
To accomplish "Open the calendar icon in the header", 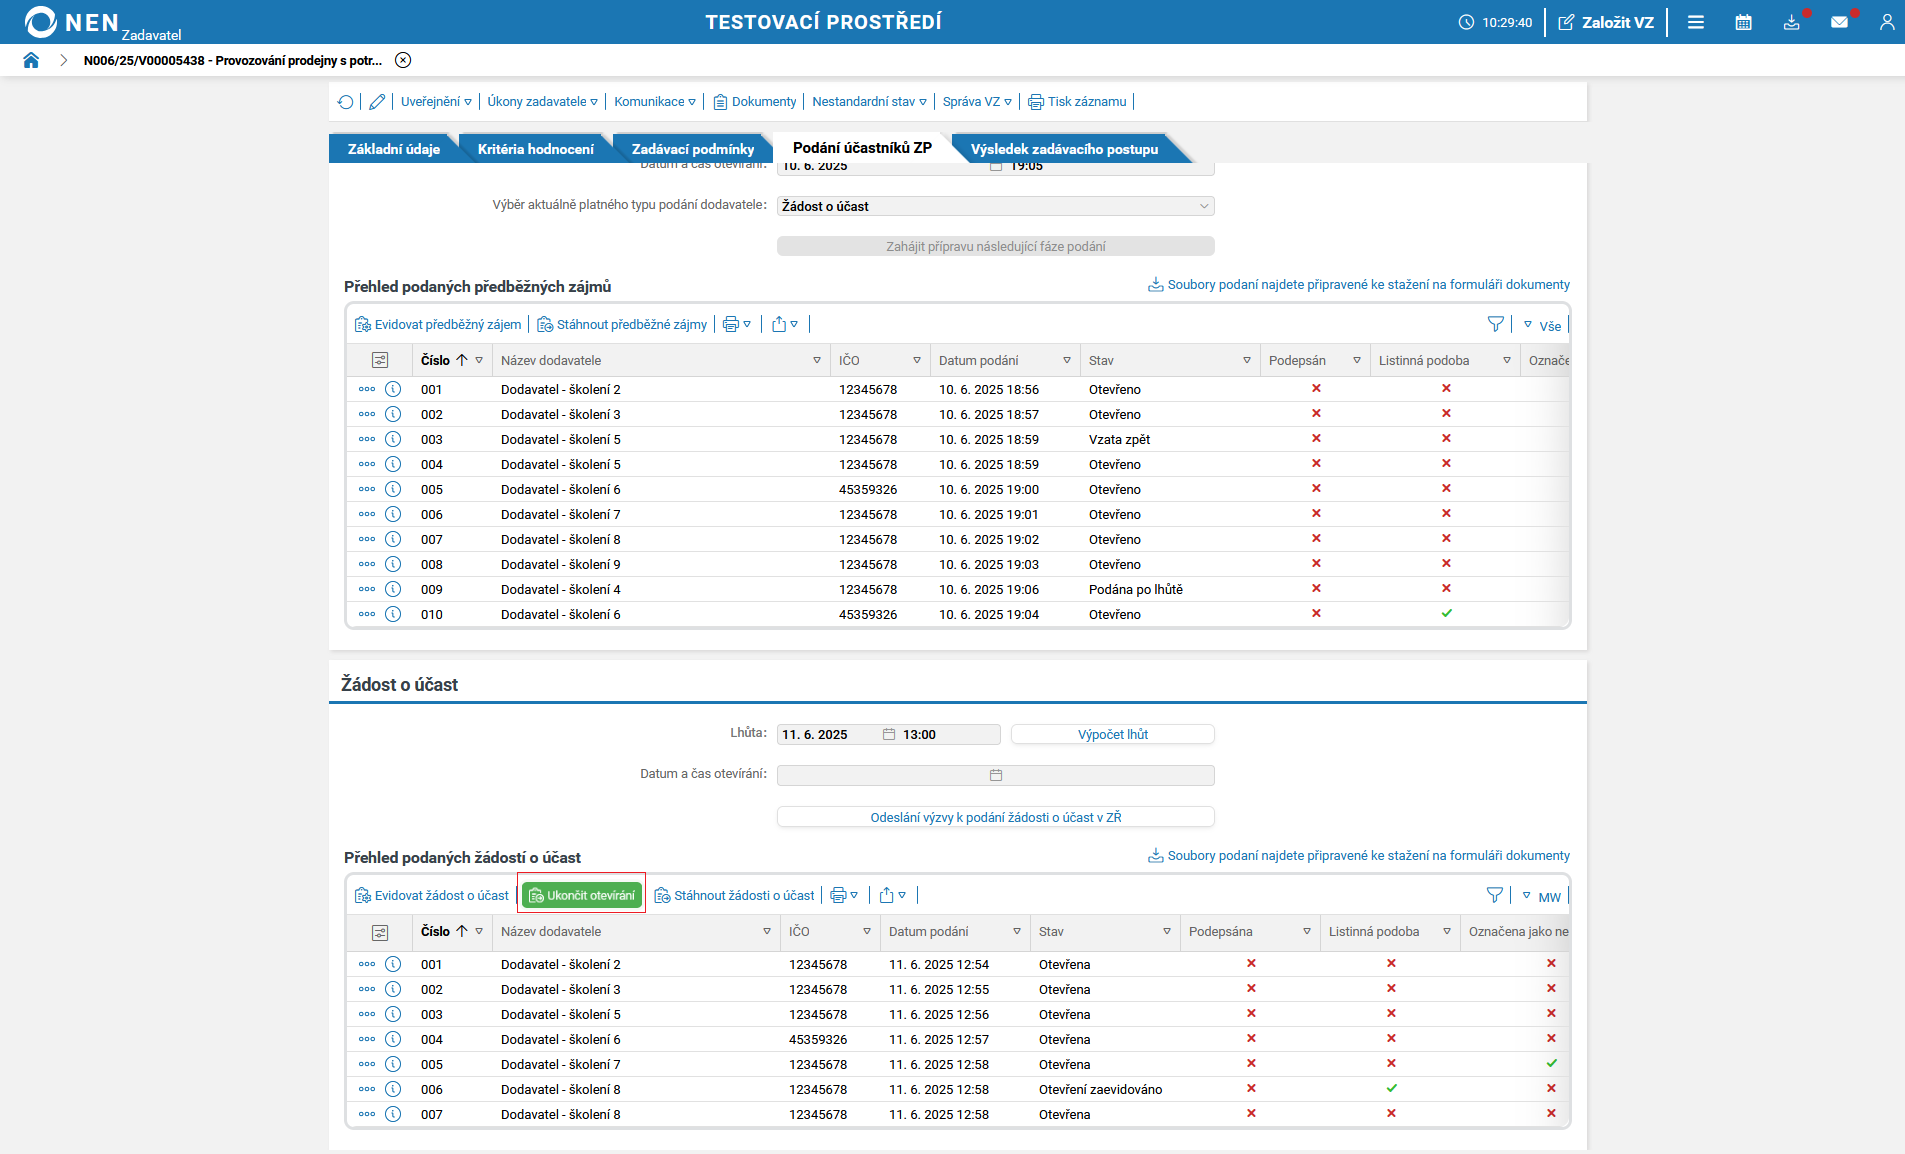I will tap(1743, 22).
